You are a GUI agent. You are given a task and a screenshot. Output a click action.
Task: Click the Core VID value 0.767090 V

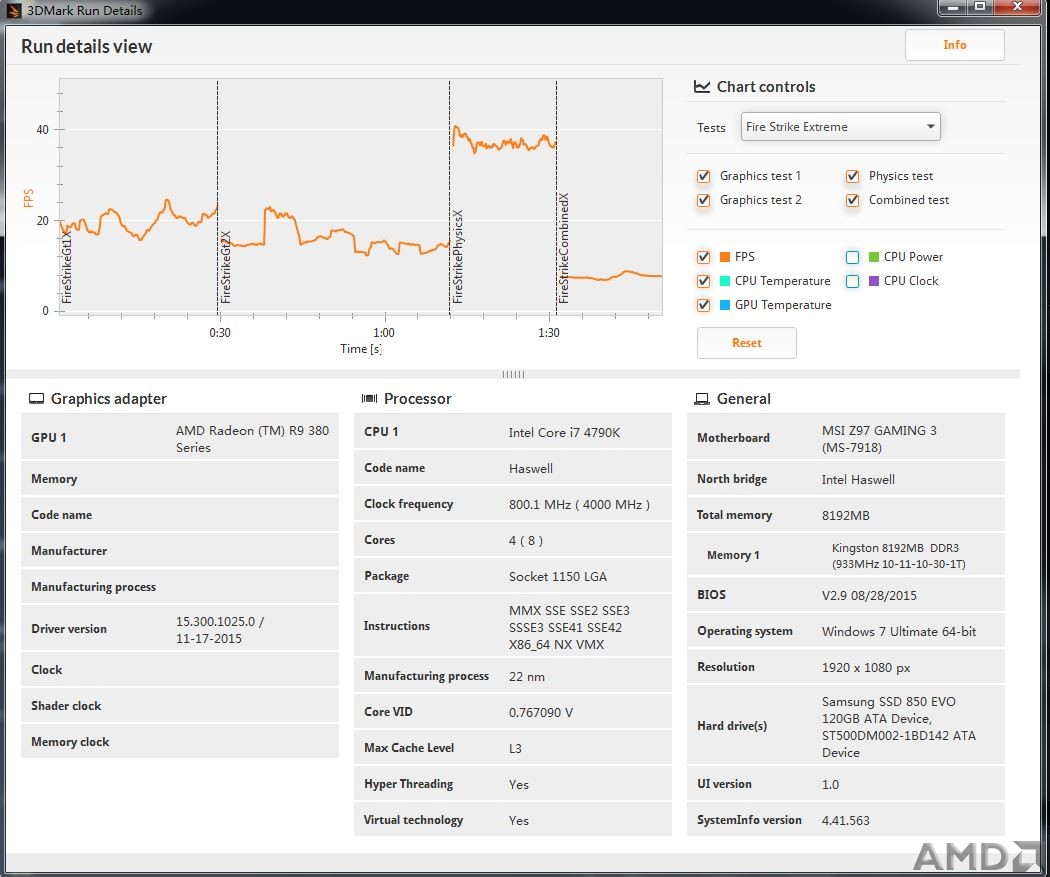pyautogui.click(x=540, y=712)
